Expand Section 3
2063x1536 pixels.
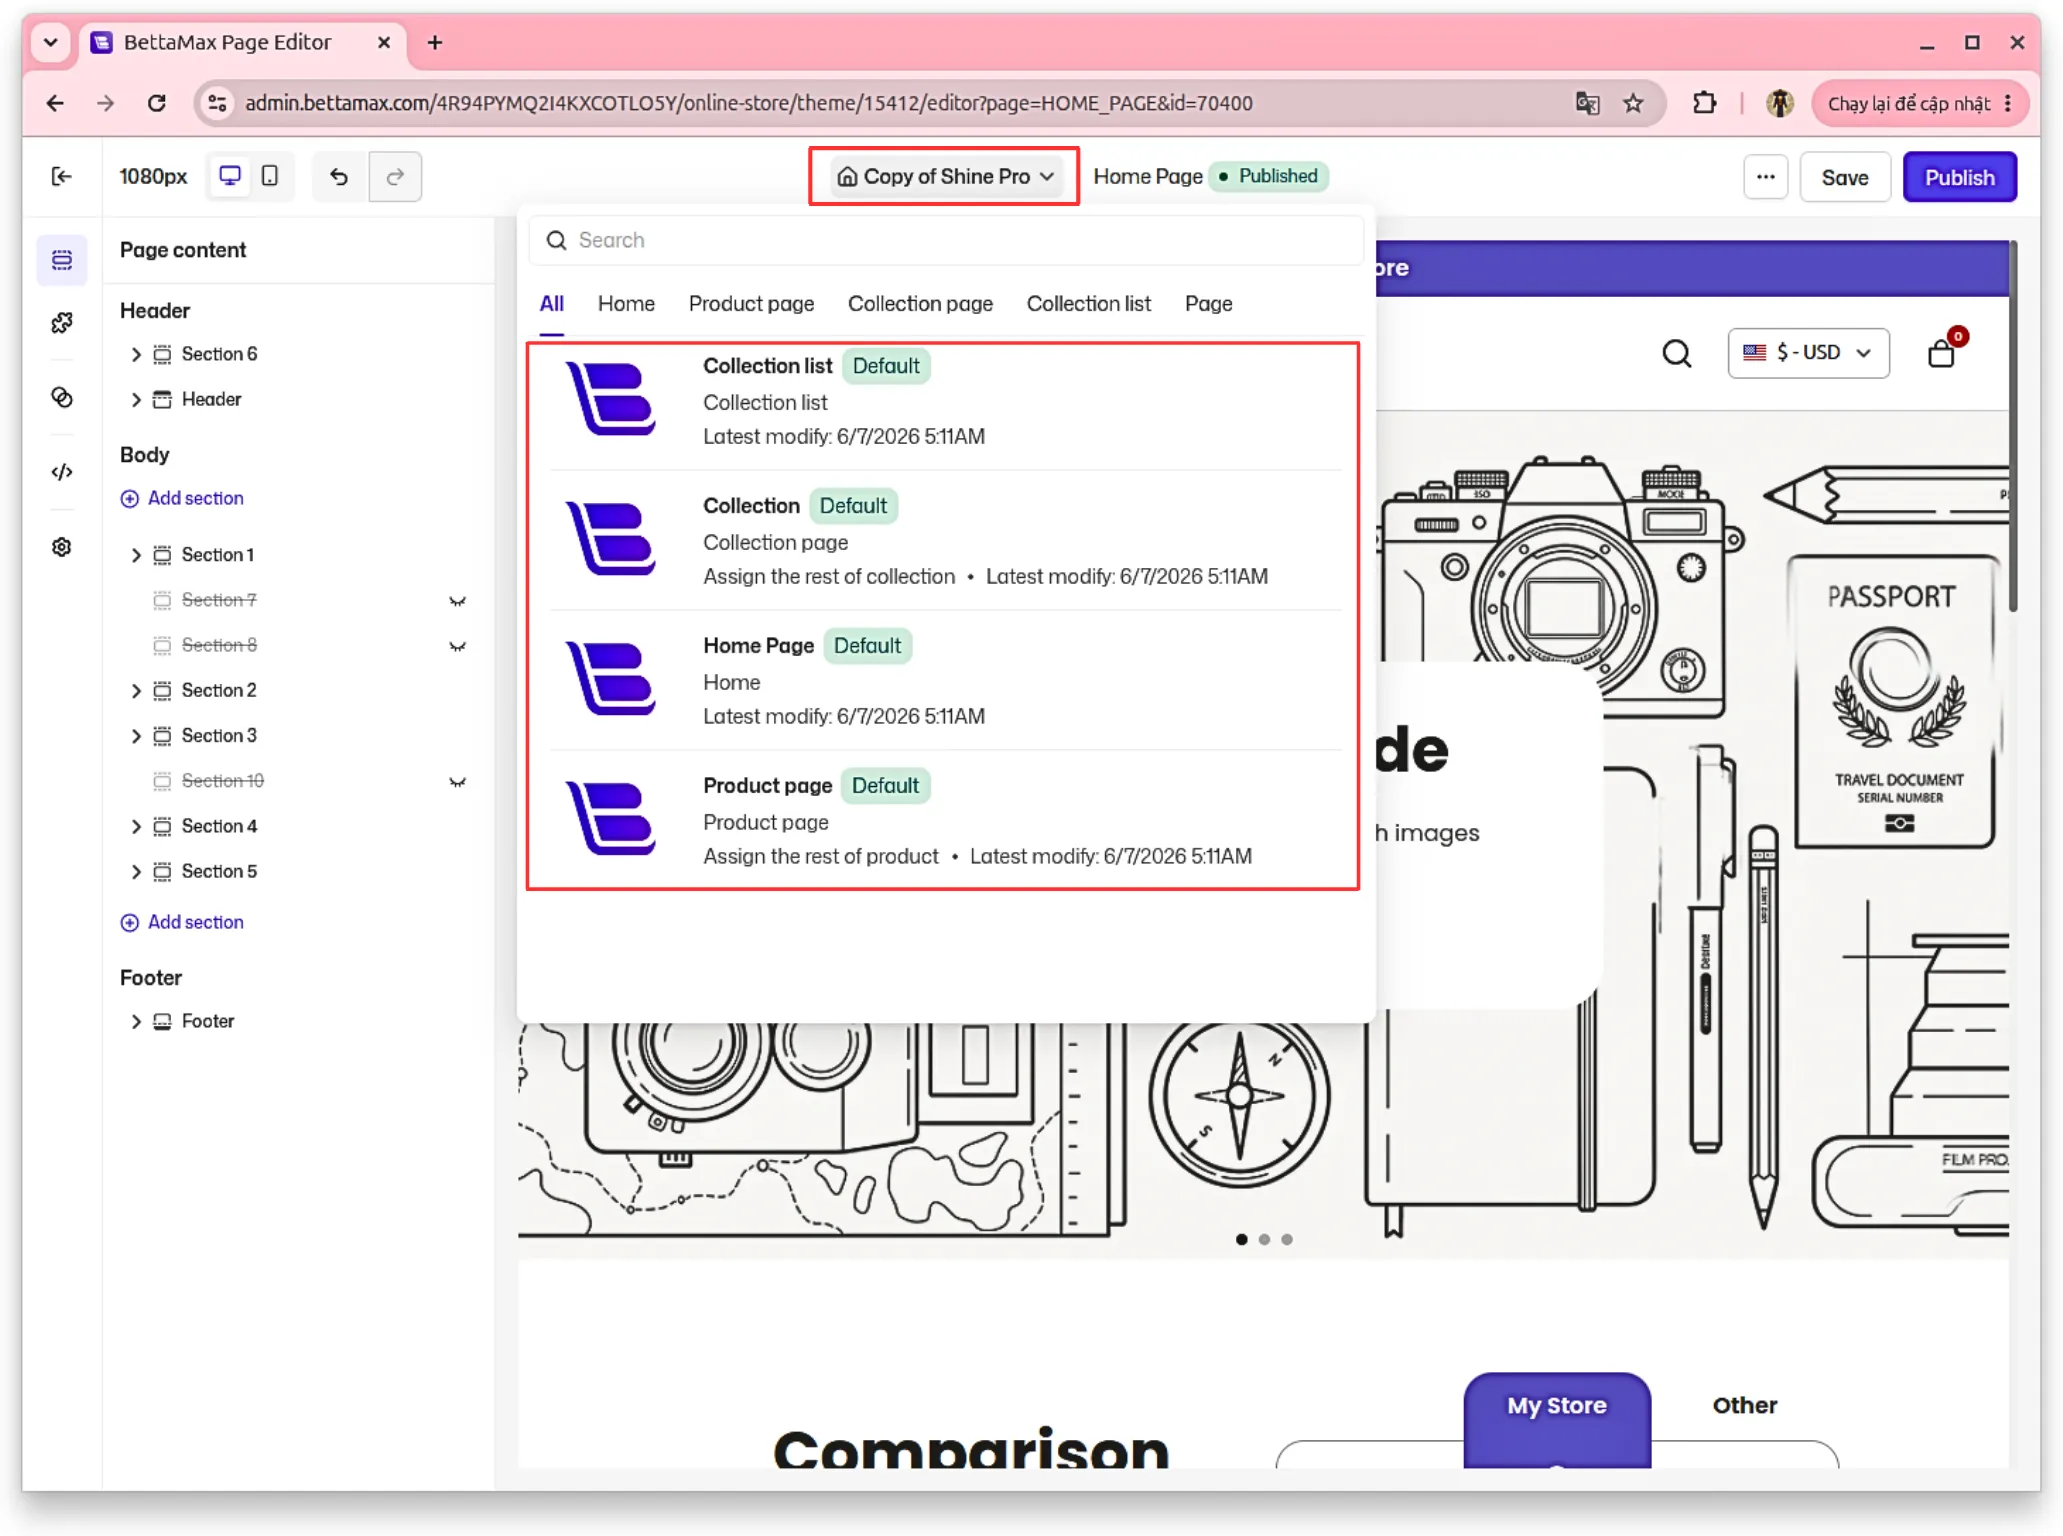(x=136, y=736)
